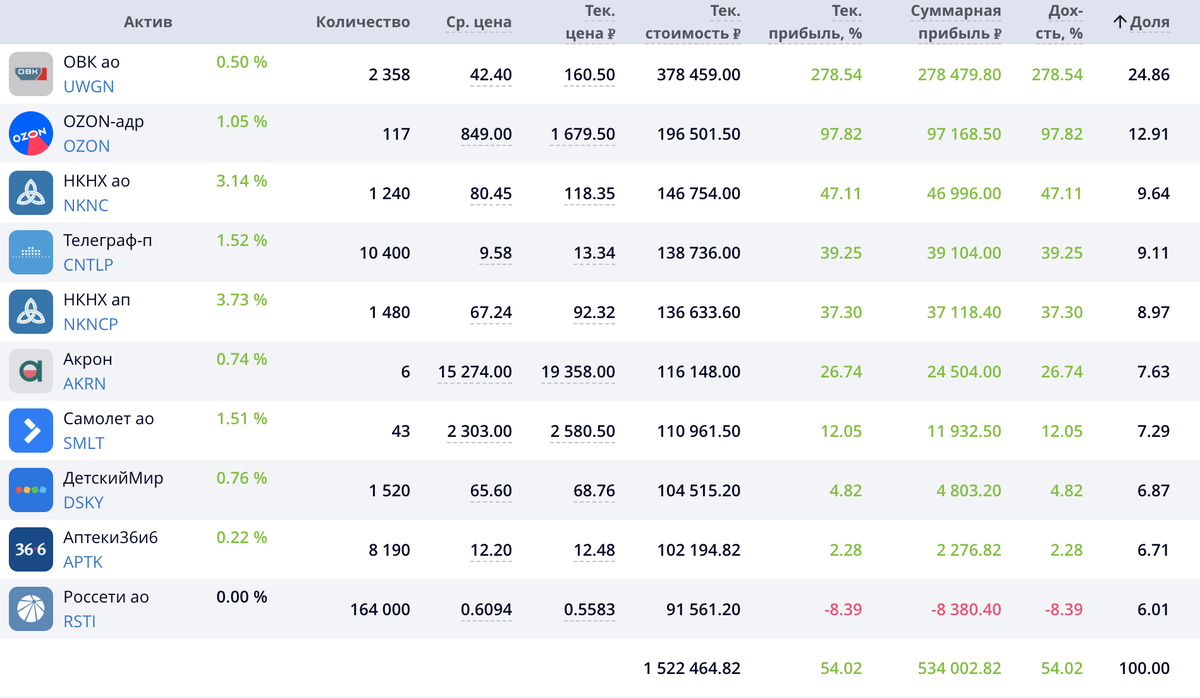The image size is (1200, 698).
Task: Sort by the Актив column header
Action: (147, 22)
